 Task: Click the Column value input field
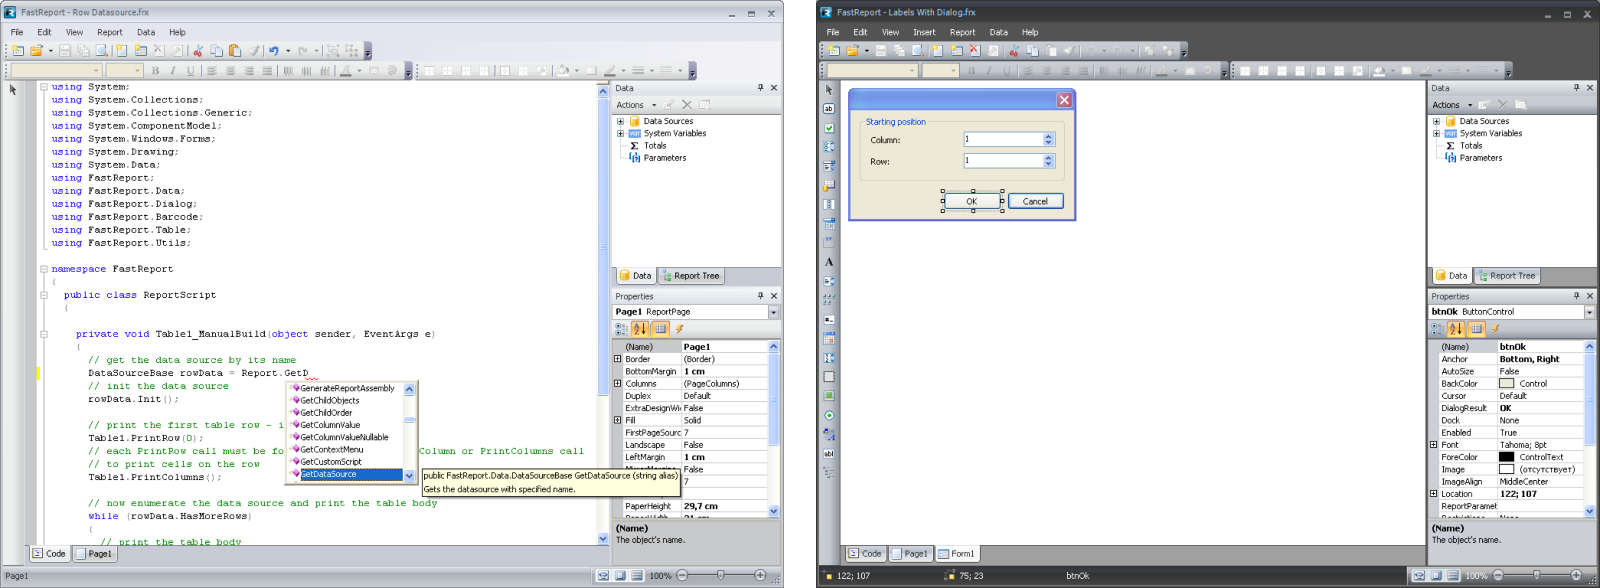(1003, 140)
